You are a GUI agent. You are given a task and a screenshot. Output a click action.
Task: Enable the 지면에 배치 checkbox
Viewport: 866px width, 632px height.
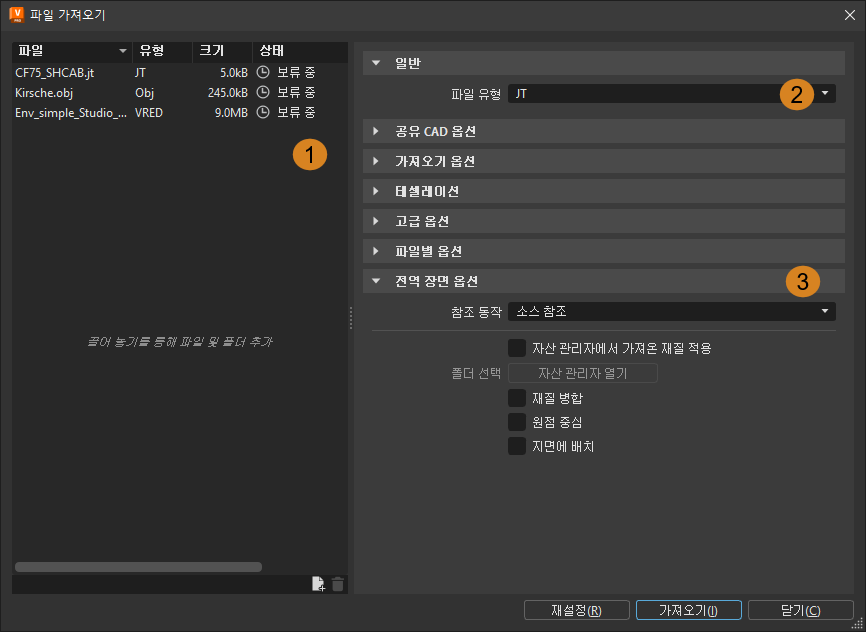517,446
